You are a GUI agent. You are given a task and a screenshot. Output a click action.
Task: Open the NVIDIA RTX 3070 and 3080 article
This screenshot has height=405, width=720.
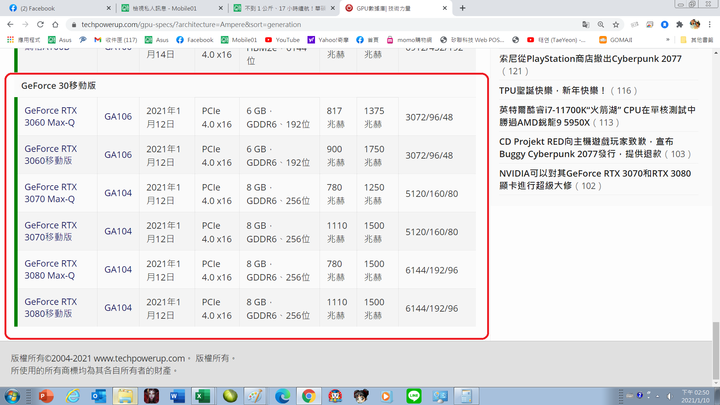click(x=595, y=180)
